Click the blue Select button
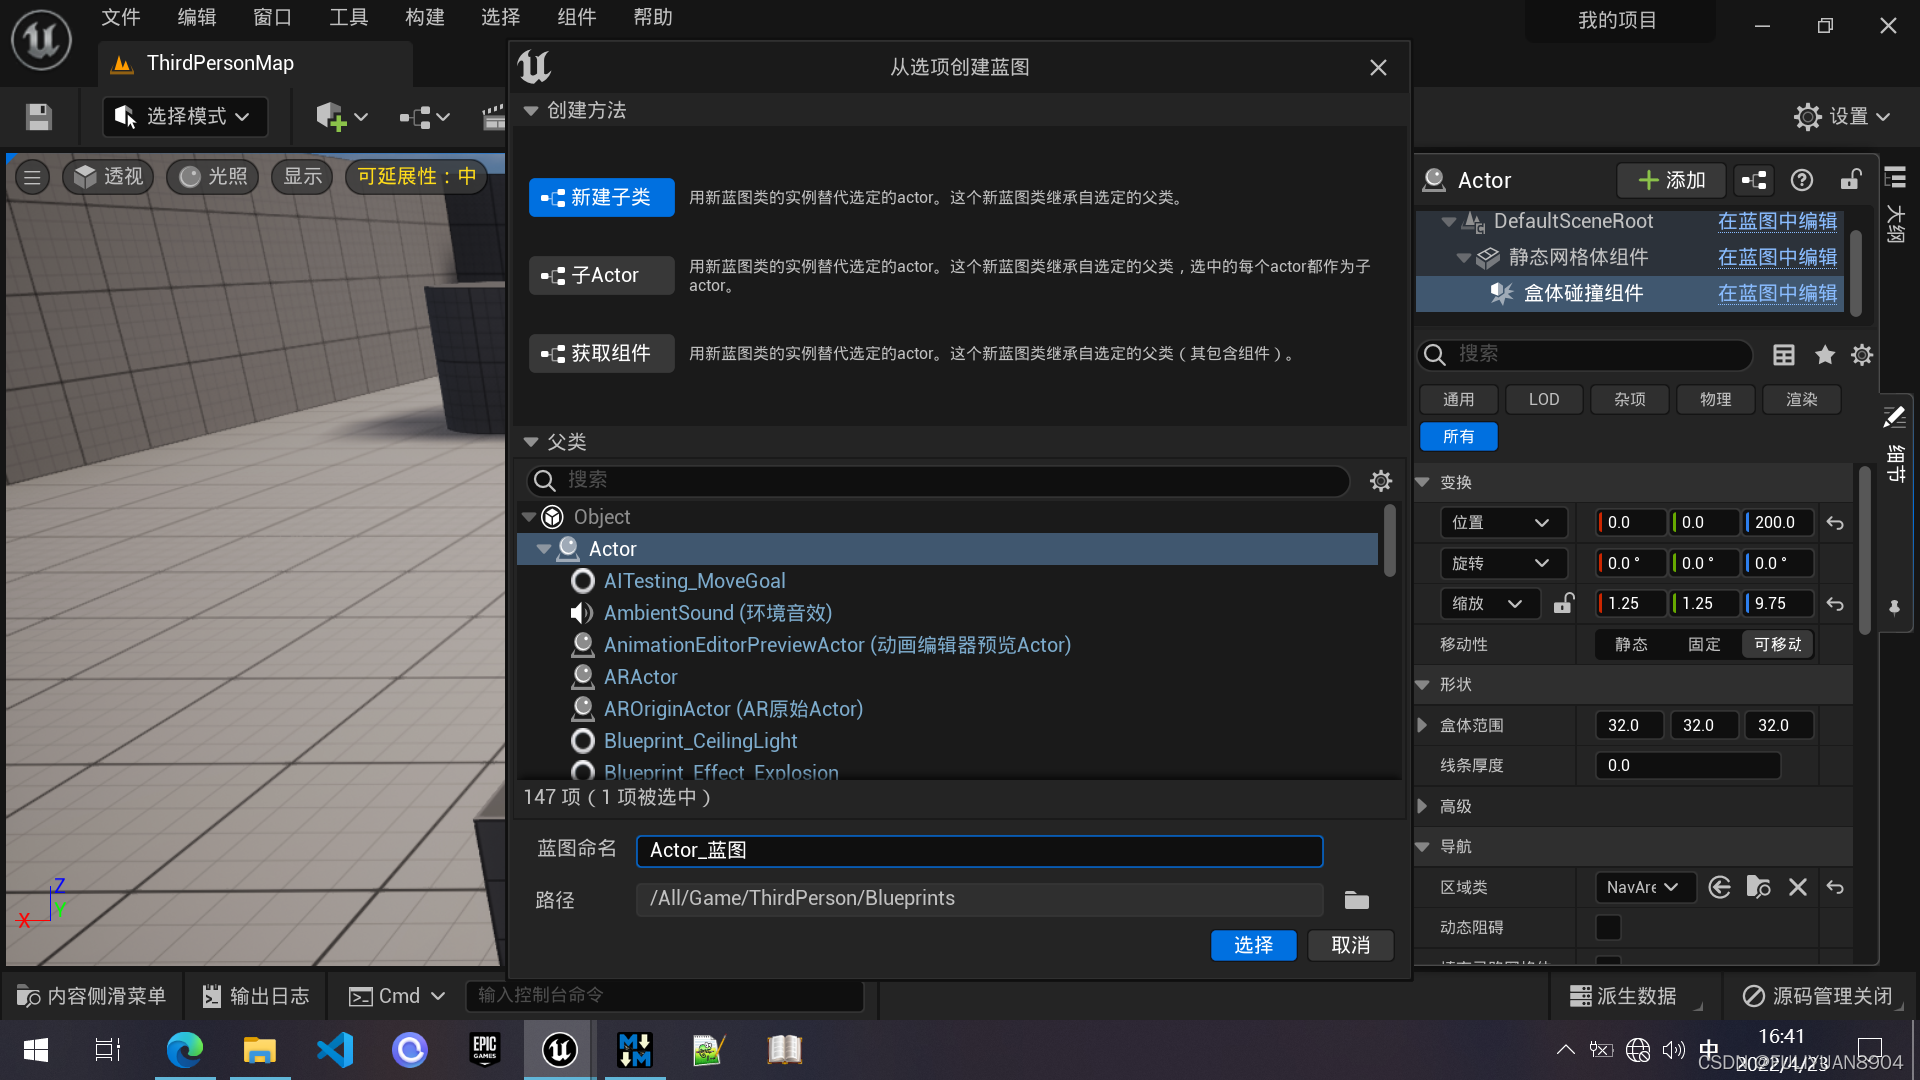The image size is (1920, 1080). coord(1253,945)
